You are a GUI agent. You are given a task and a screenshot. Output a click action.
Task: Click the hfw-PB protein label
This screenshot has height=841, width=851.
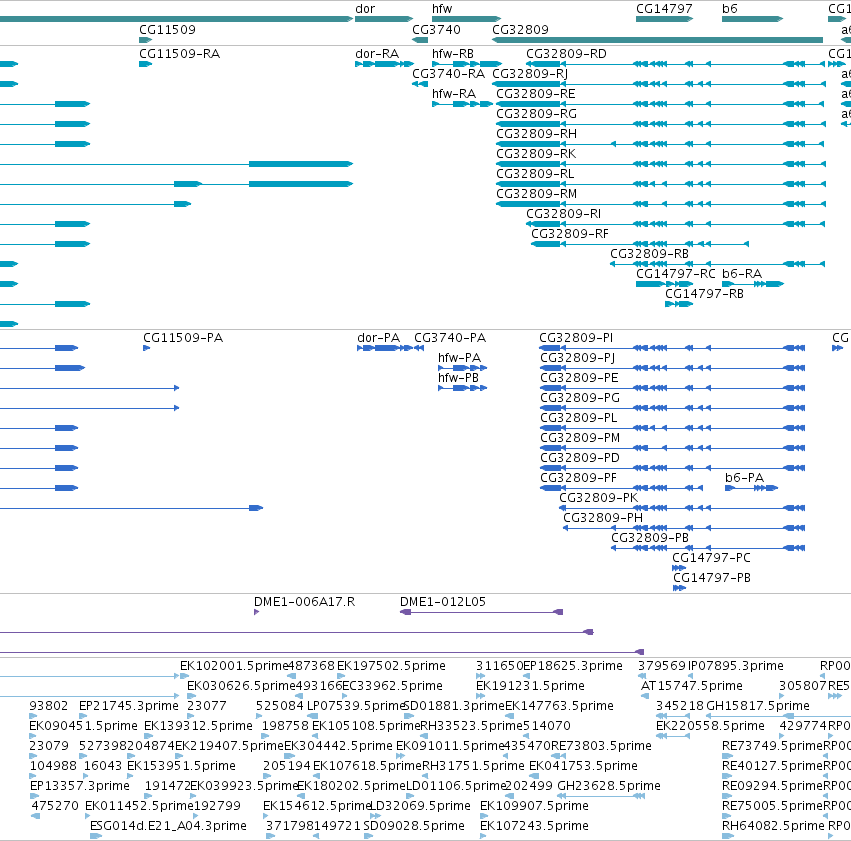(458, 378)
